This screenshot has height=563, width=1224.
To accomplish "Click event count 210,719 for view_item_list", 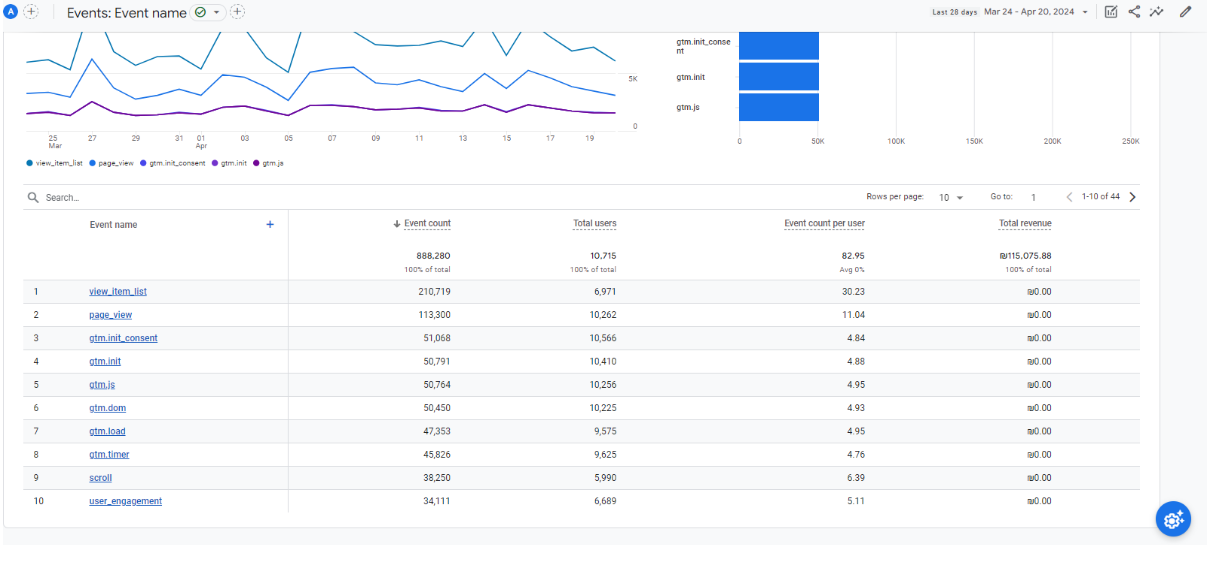I will [434, 292].
